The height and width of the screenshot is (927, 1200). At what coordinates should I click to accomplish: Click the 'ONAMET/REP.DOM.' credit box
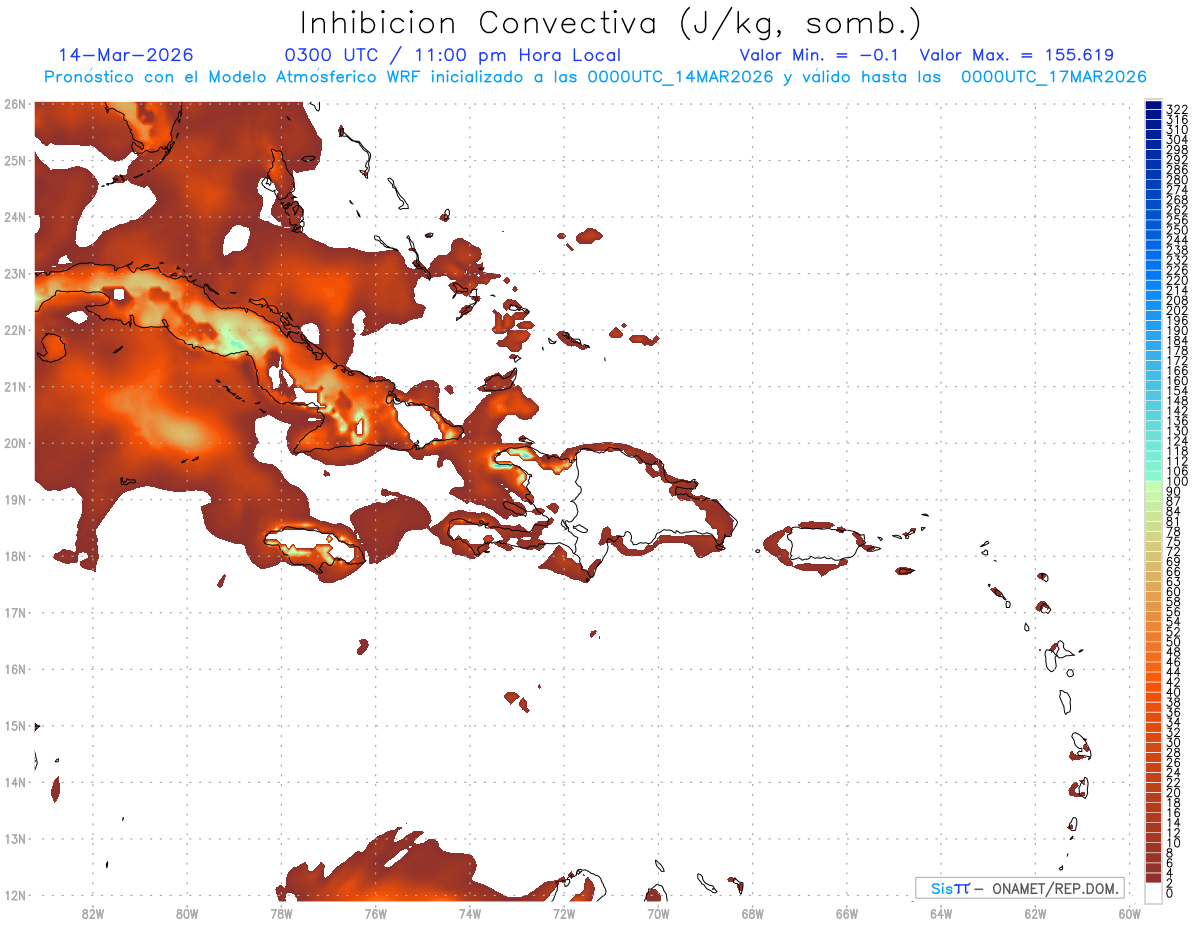(x=1021, y=888)
